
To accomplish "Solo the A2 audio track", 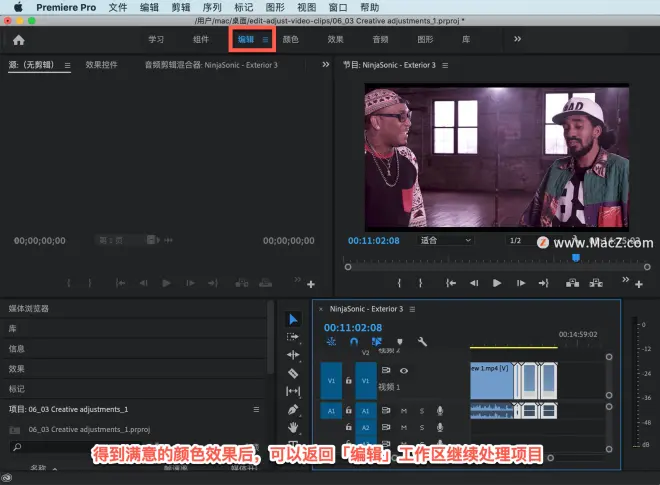I will 422,428.
